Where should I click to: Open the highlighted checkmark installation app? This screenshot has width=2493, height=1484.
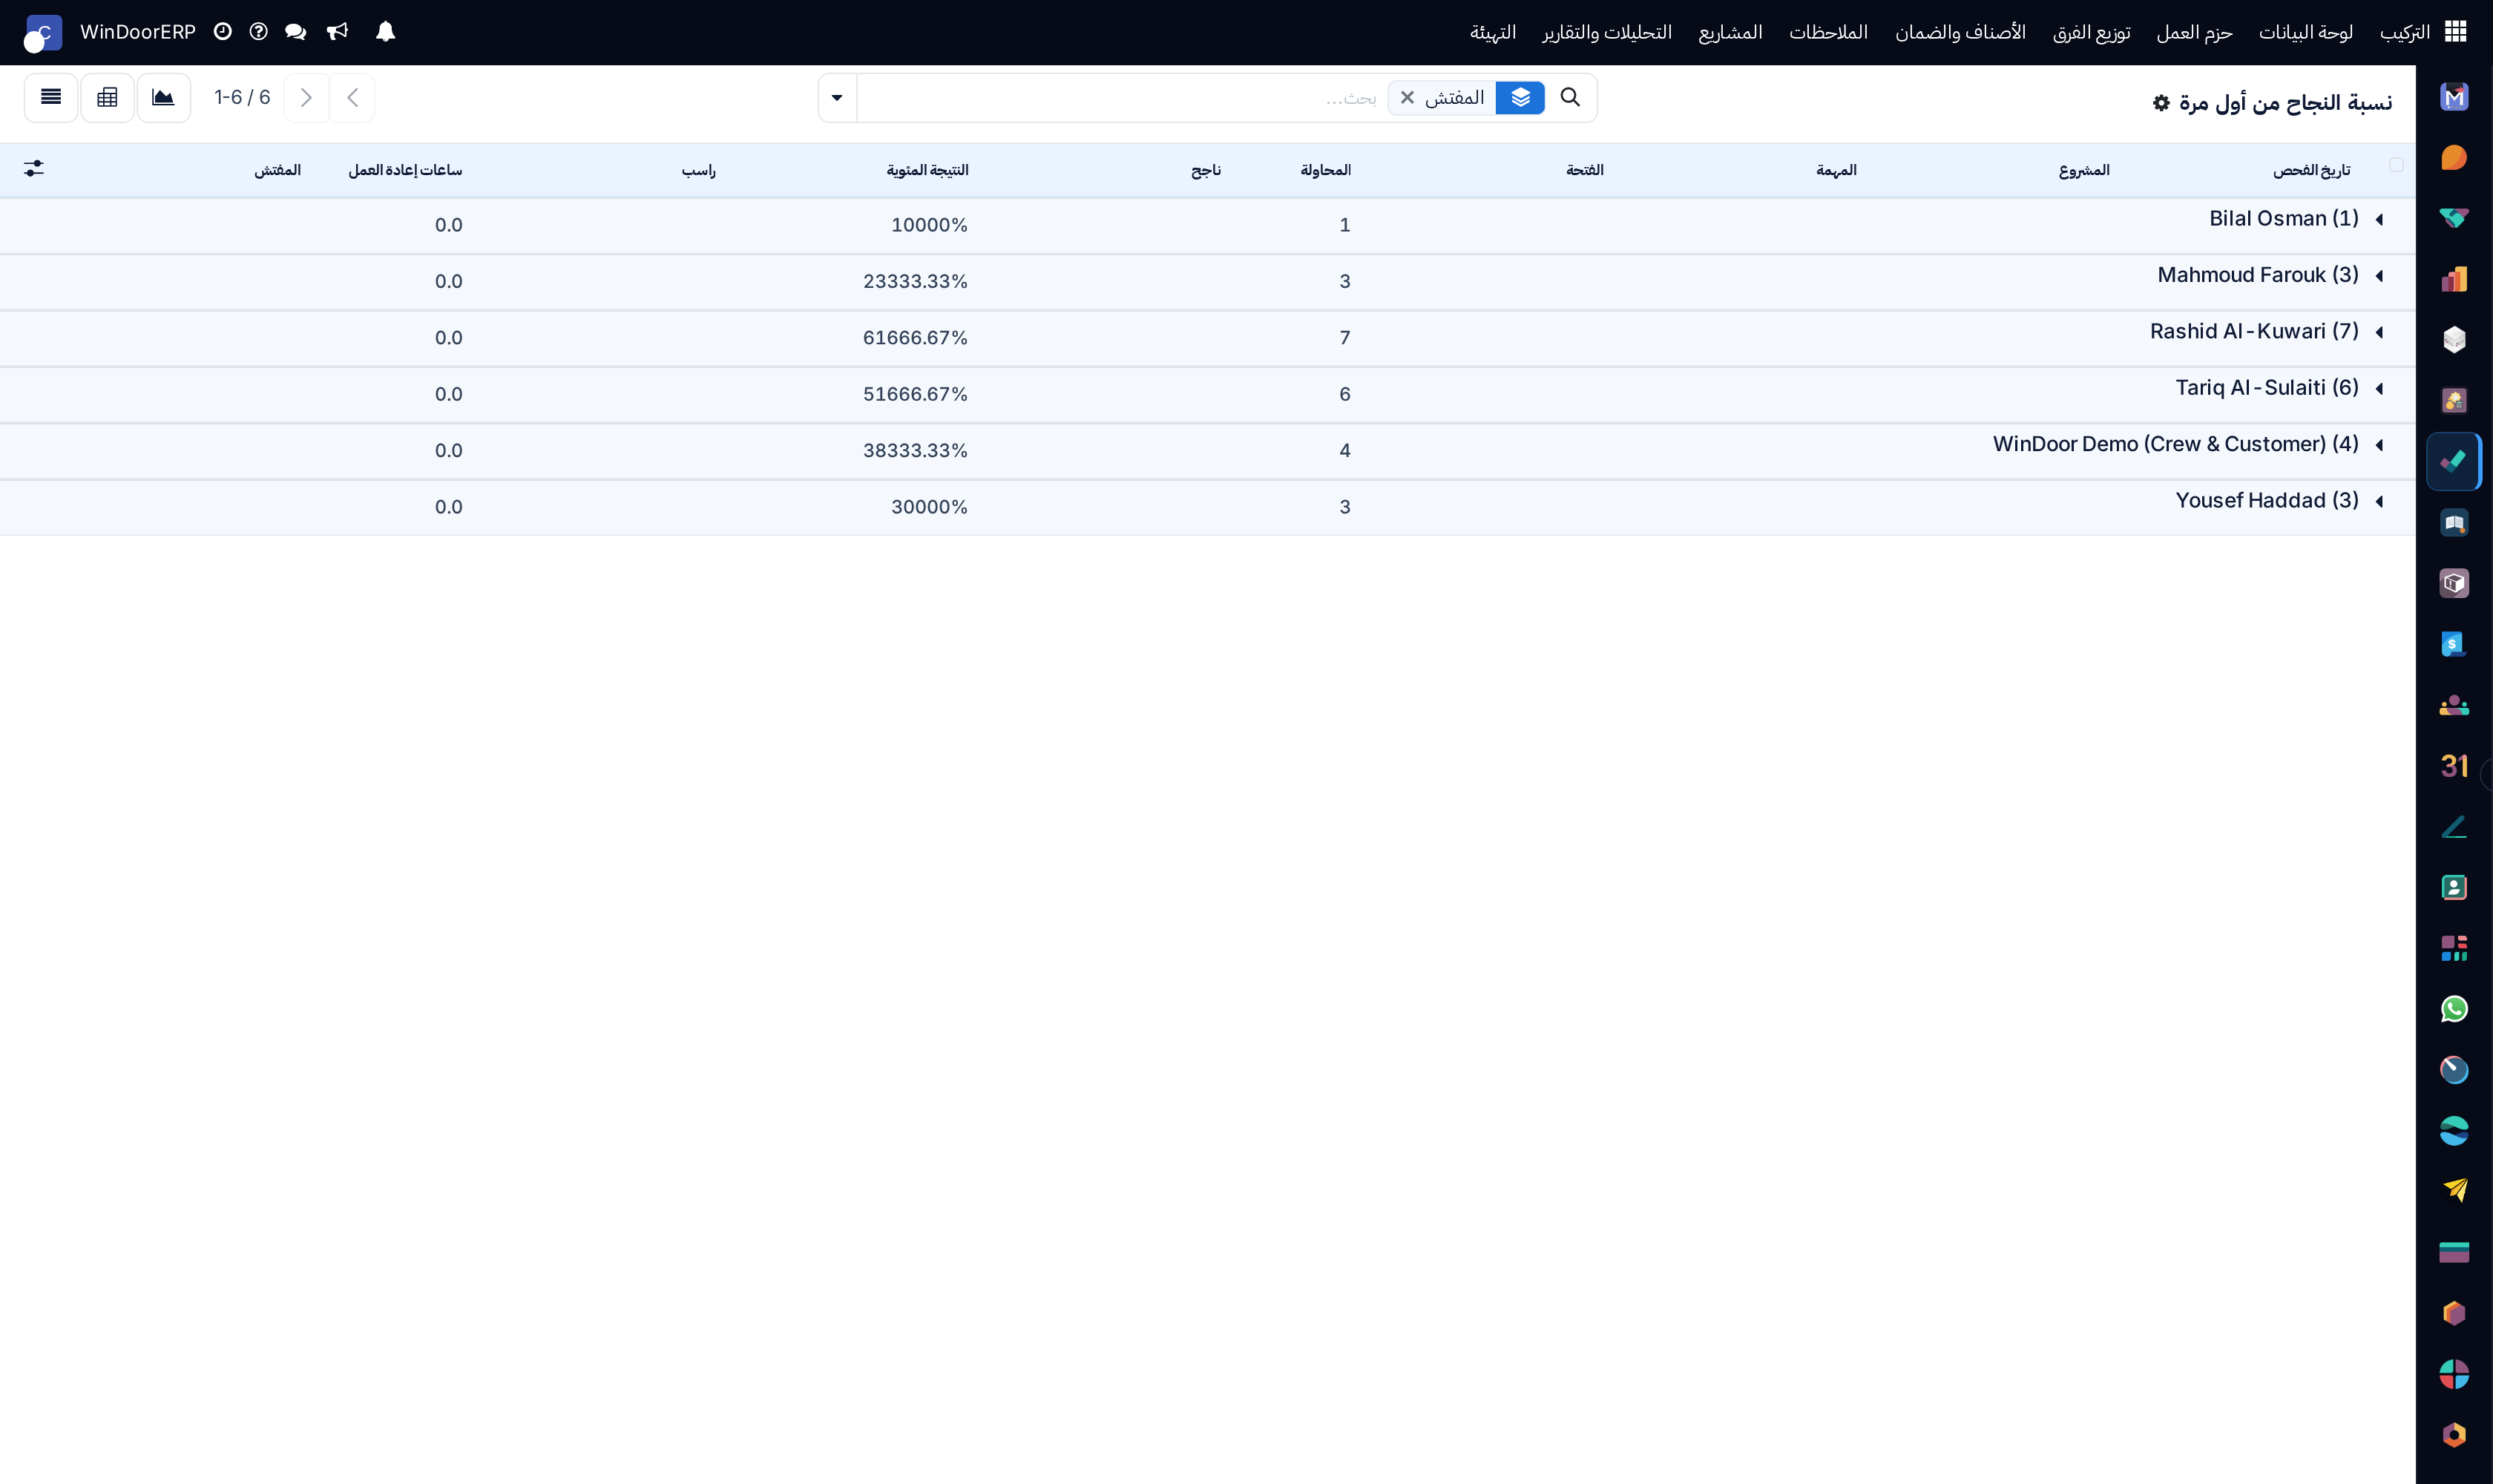[2454, 462]
